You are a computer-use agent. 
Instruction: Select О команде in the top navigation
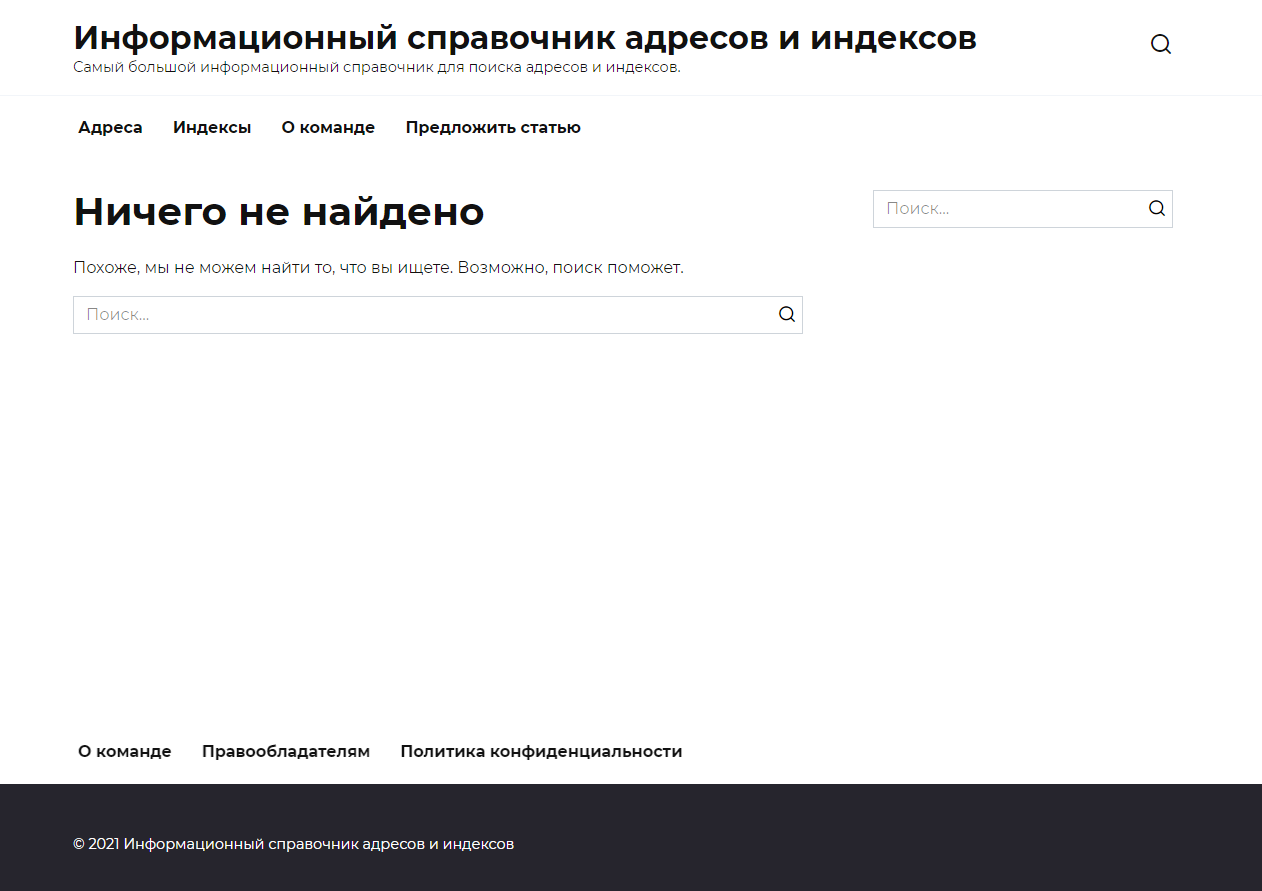pos(328,128)
